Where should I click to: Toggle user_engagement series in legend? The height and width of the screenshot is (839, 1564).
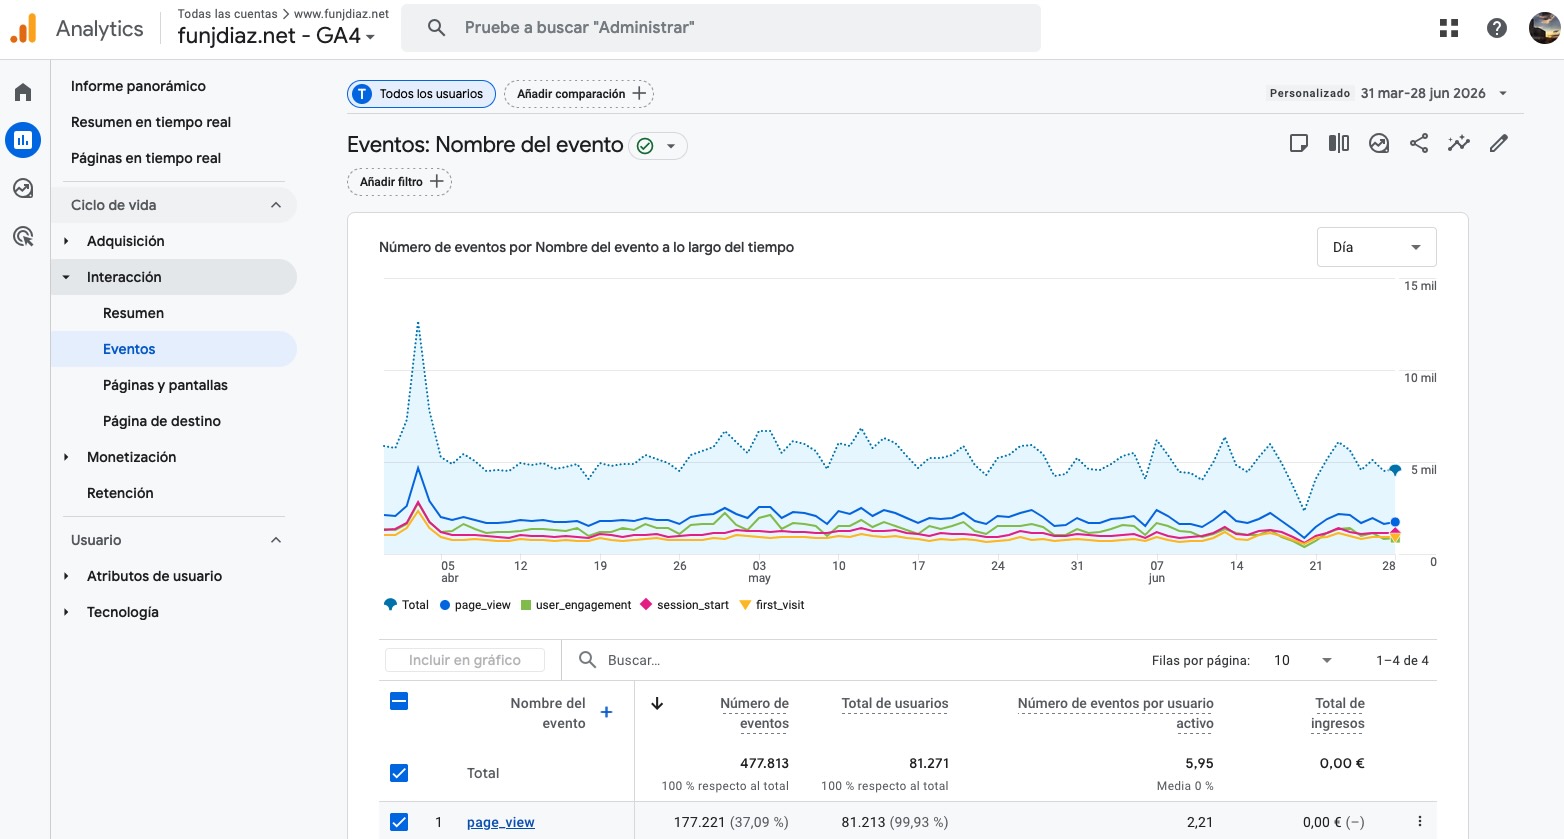(576, 605)
